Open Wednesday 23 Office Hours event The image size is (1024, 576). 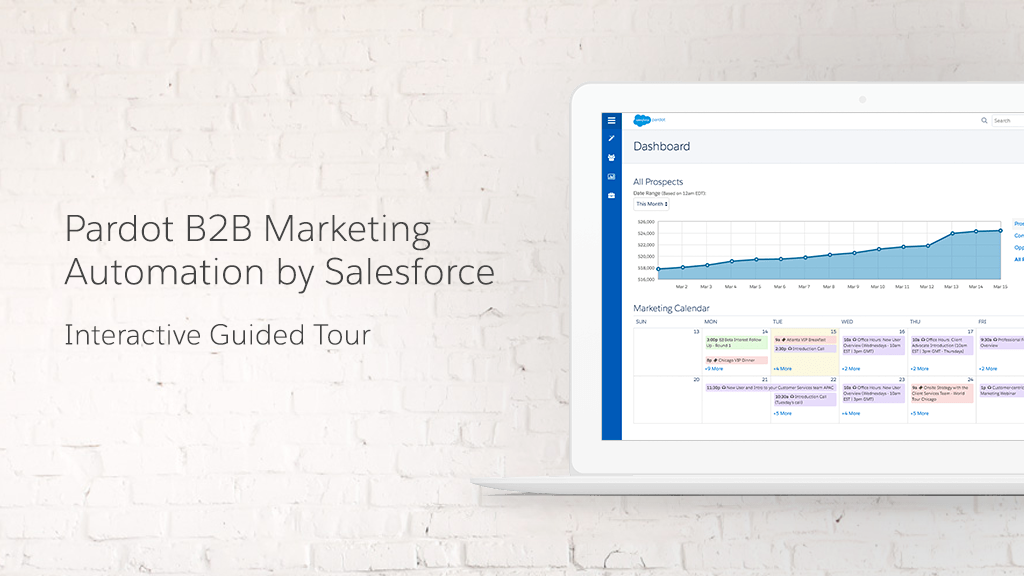coord(873,393)
